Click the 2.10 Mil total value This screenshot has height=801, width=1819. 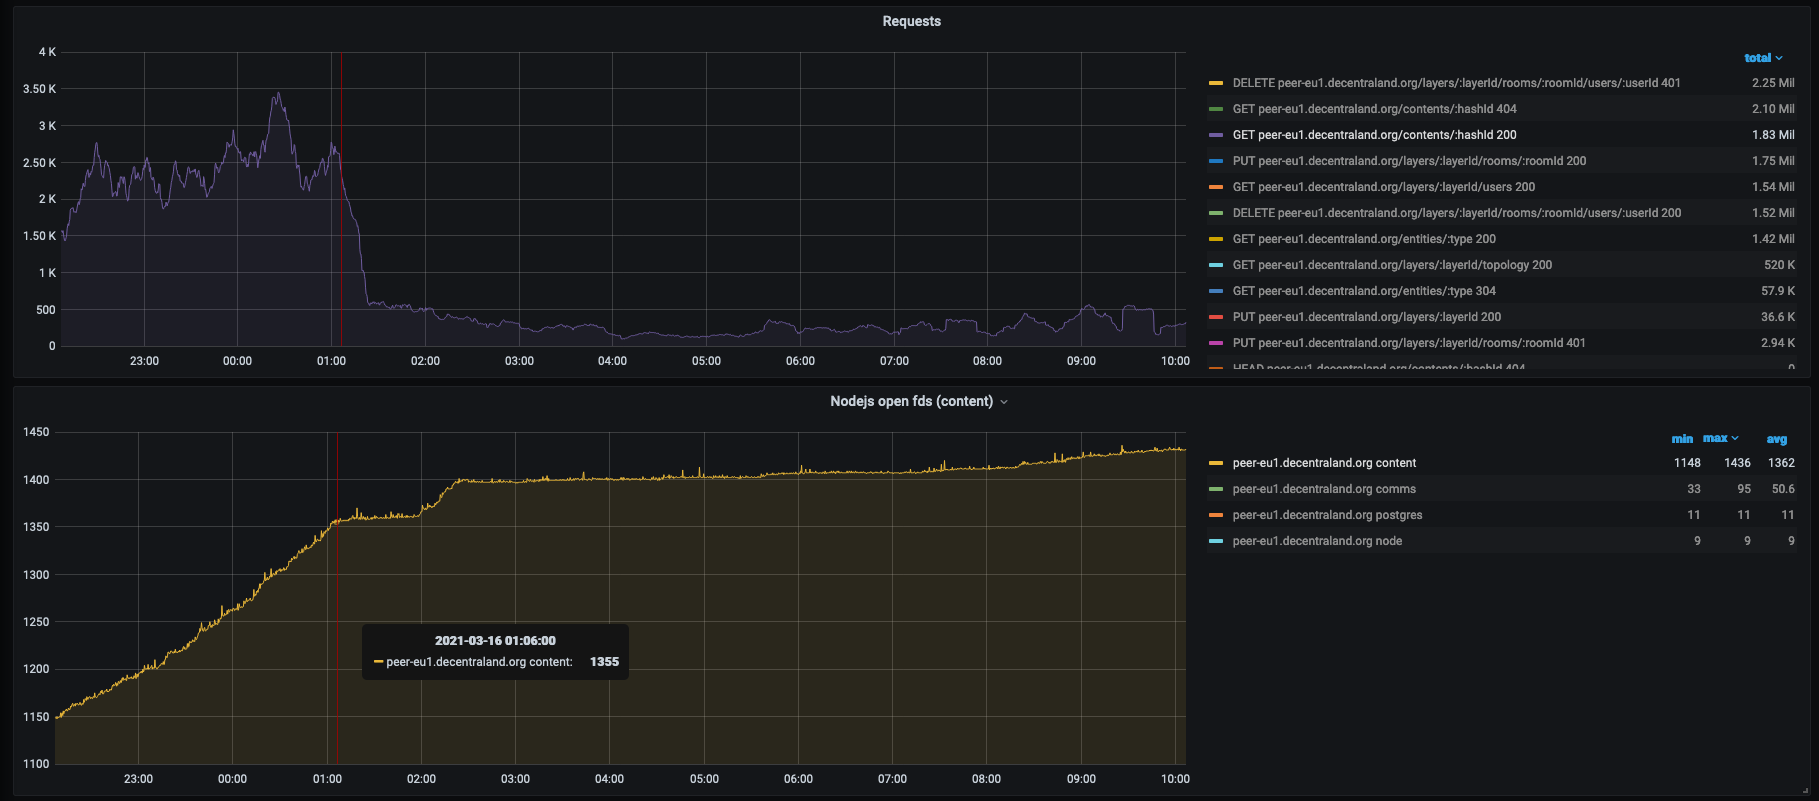pyautogui.click(x=1773, y=109)
